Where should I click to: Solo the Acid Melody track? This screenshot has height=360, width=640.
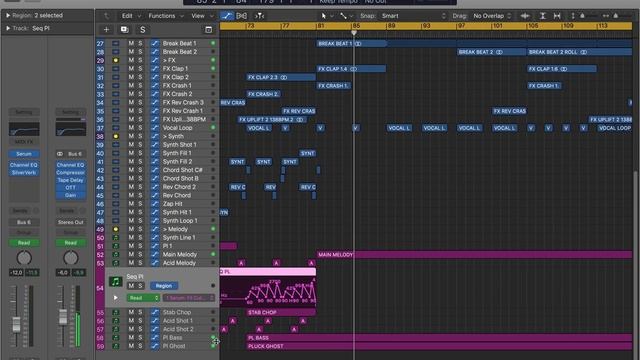[x=140, y=263]
